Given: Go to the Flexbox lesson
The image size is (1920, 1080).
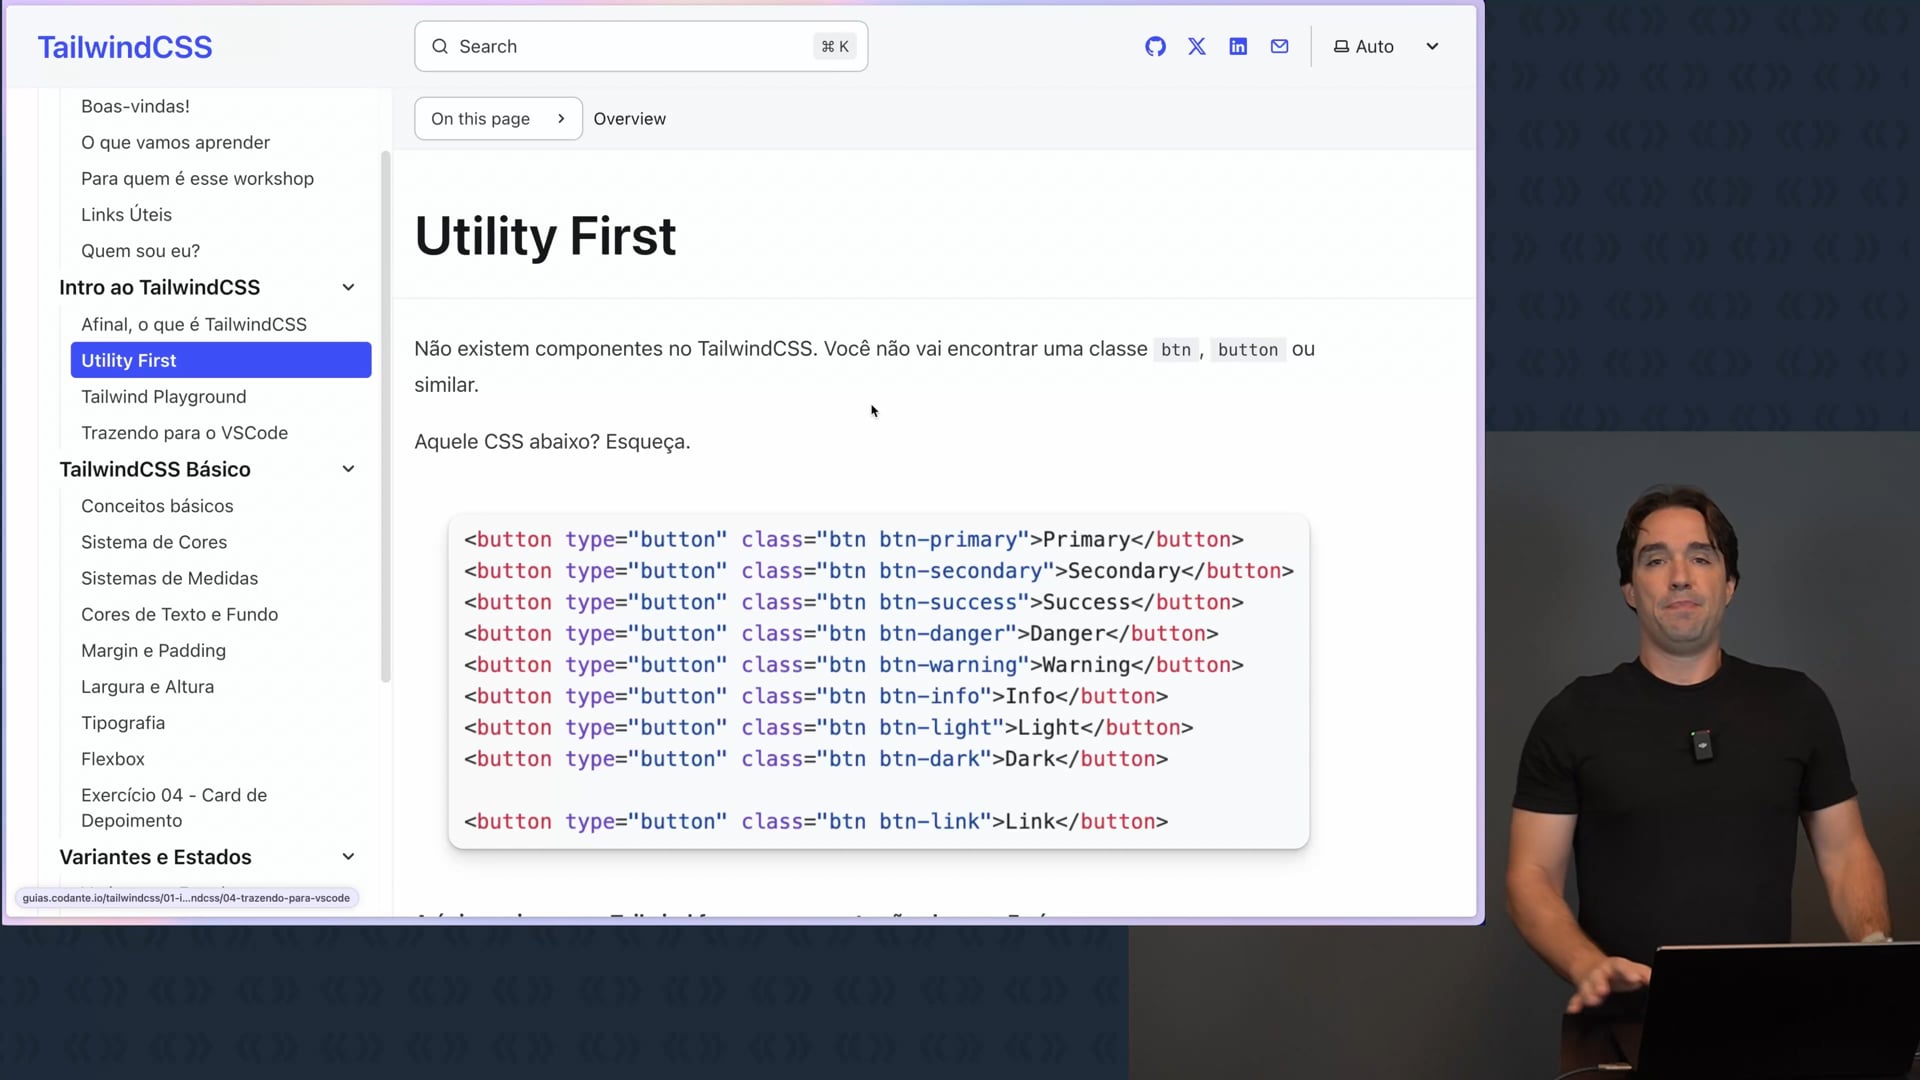Looking at the screenshot, I should 113,759.
